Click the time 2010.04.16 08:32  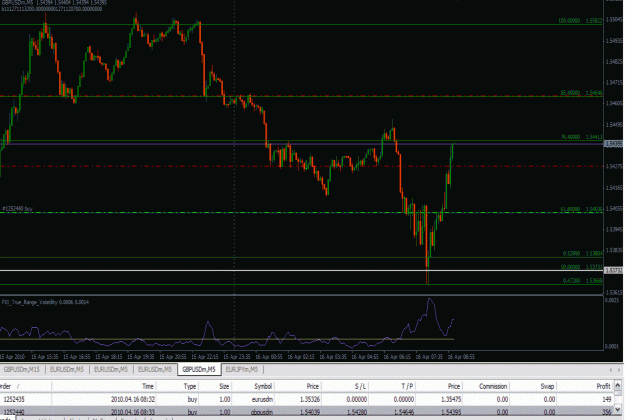(x=133, y=399)
